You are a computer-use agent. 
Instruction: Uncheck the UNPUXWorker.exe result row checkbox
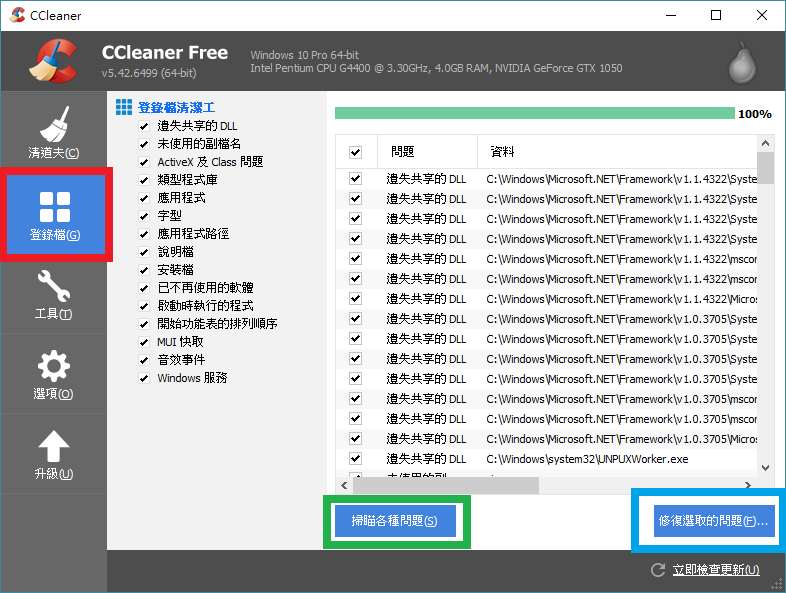pos(355,458)
